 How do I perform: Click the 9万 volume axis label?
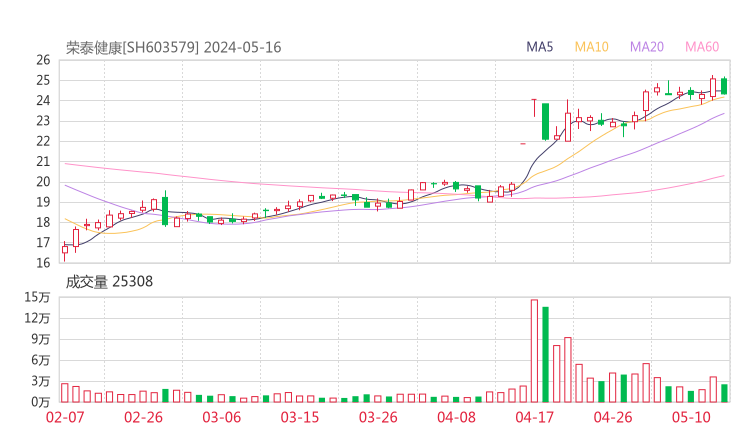coord(41,339)
